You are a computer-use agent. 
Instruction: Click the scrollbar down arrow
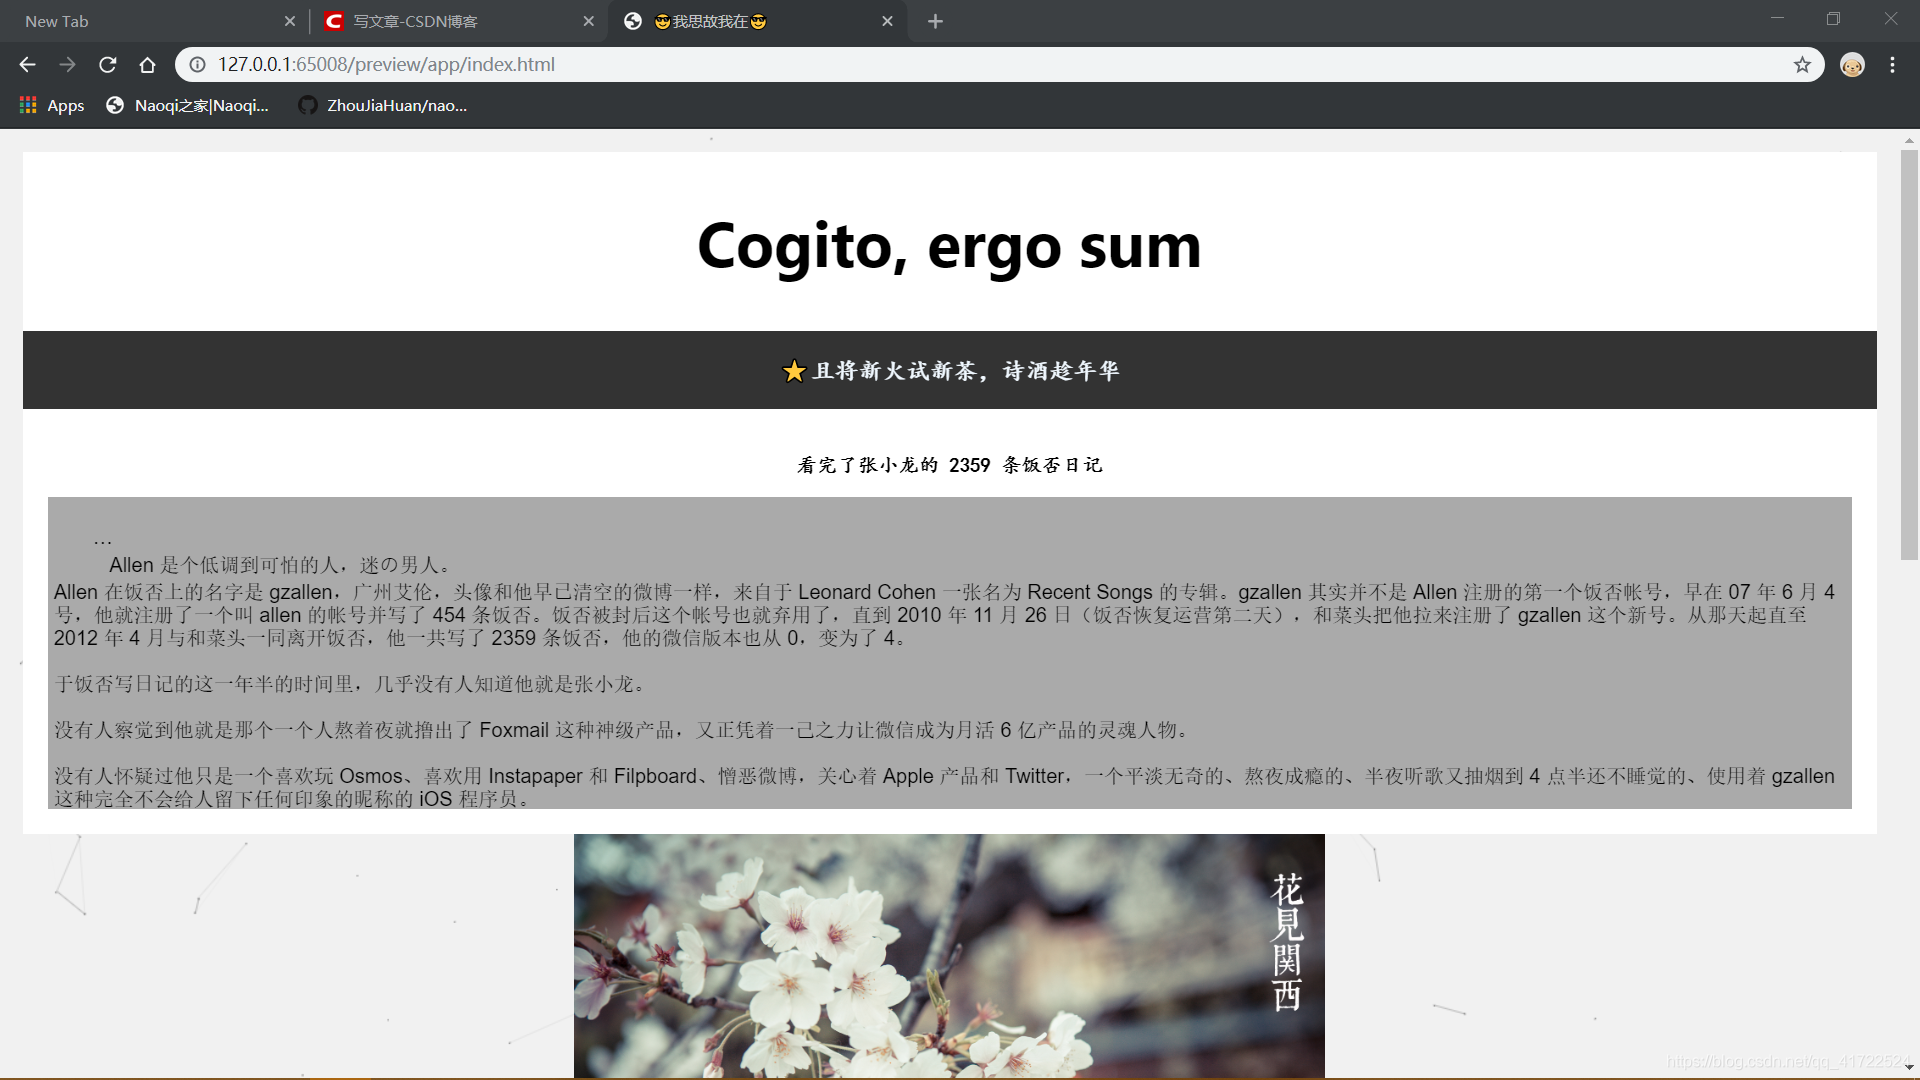click(1909, 1069)
